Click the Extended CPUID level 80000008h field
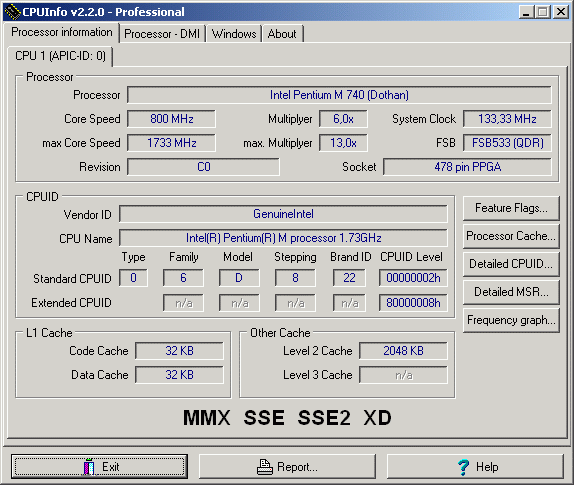 click(x=413, y=303)
